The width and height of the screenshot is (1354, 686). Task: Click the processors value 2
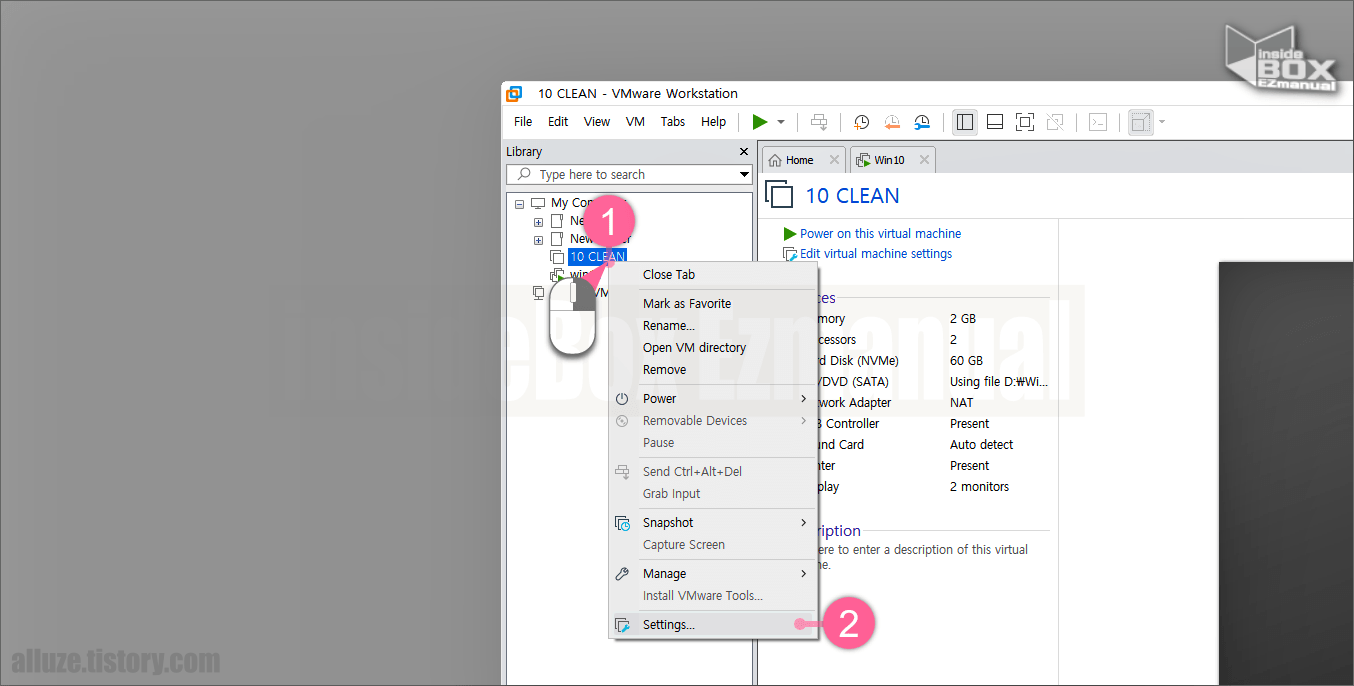pos(954,340)
